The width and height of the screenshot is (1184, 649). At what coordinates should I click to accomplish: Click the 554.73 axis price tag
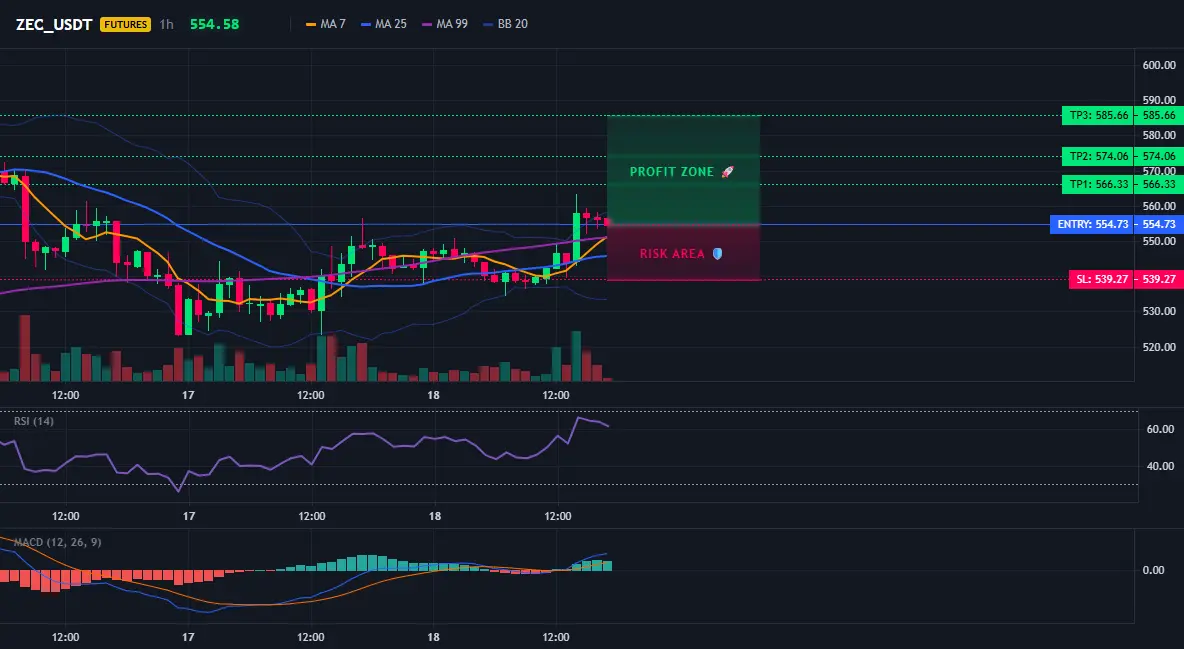pos(1159,224)
